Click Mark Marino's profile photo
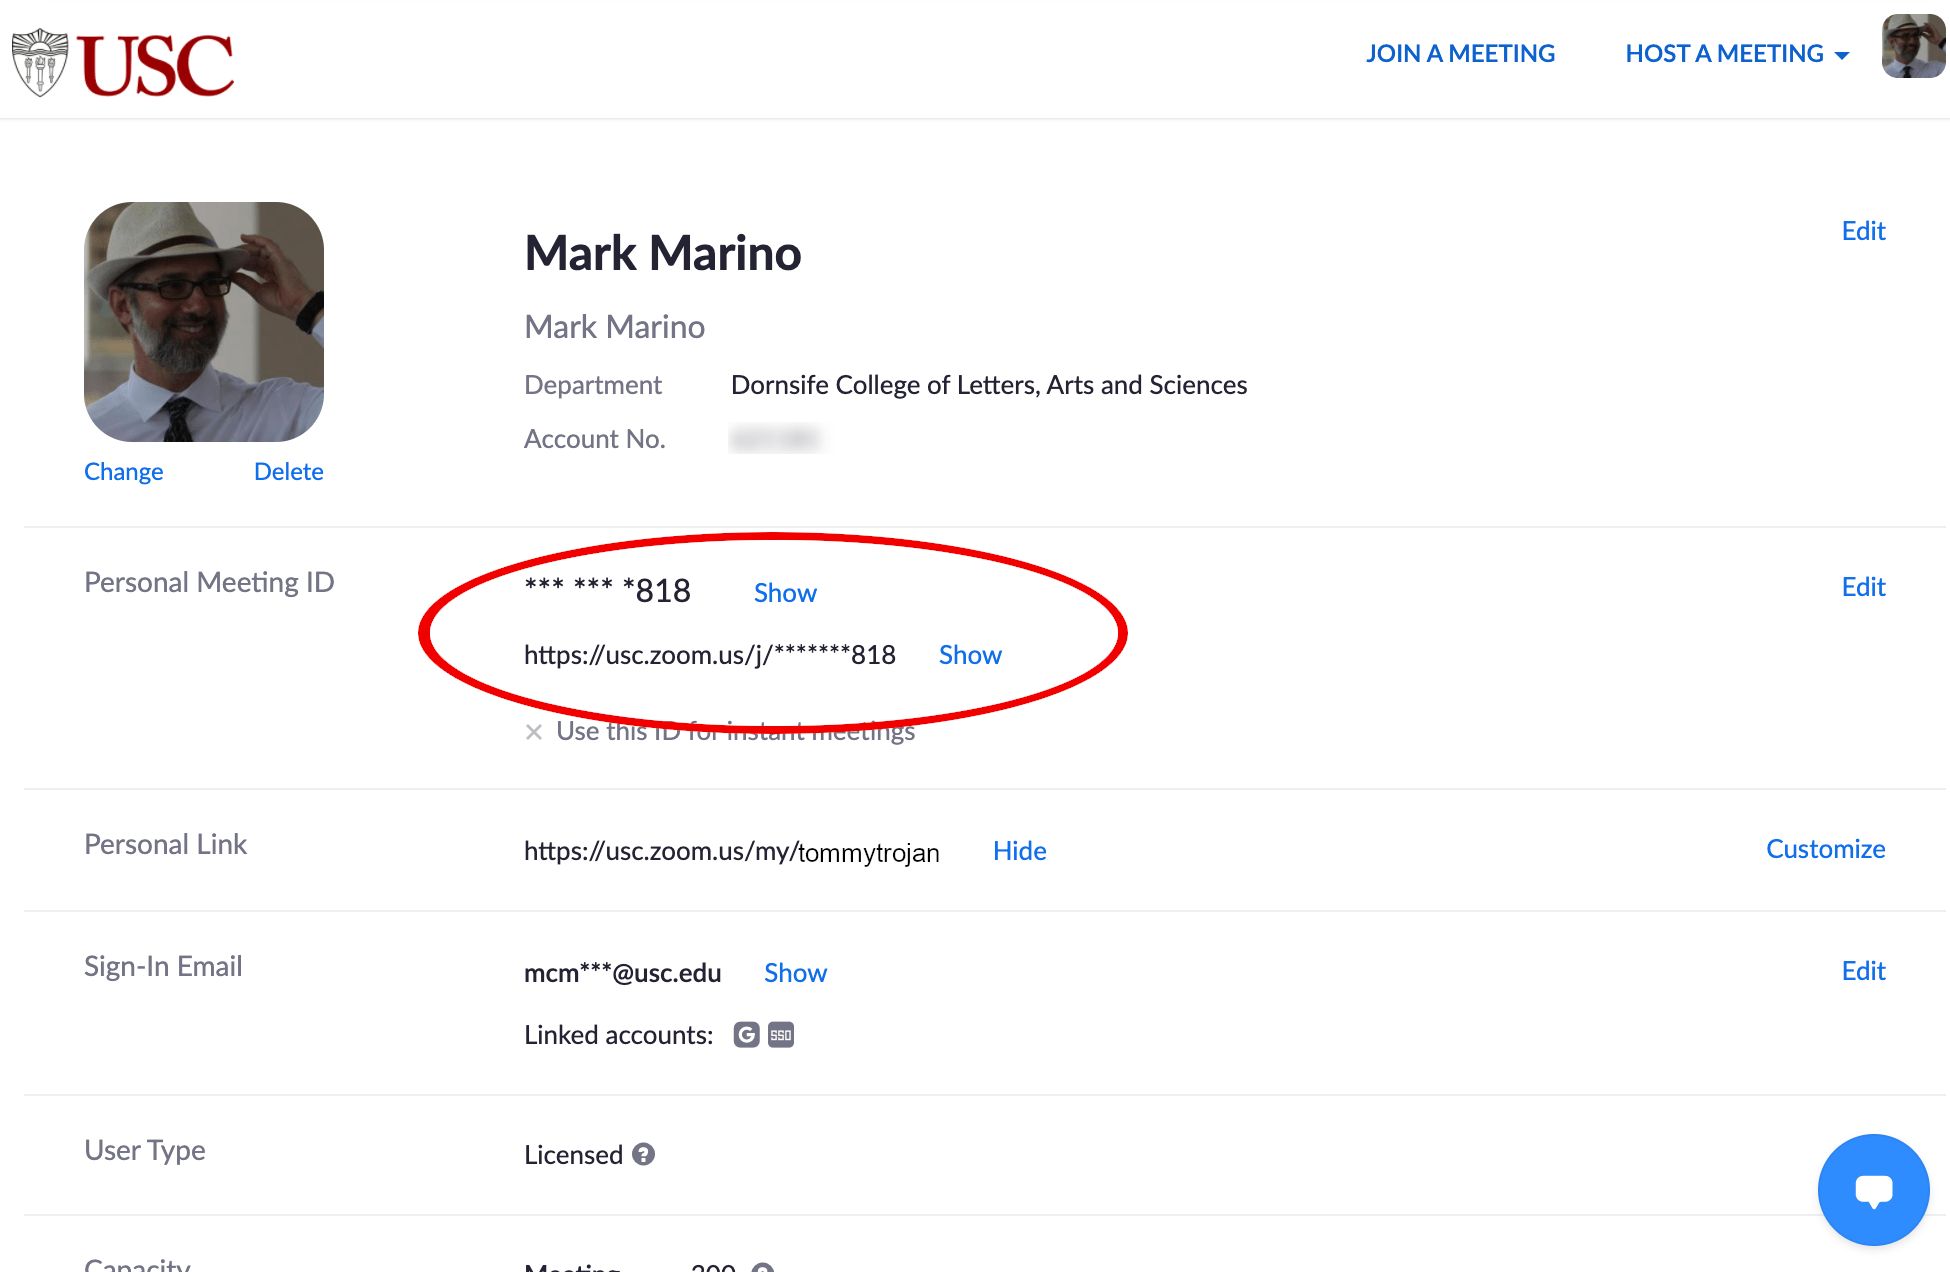This screenshot has width=1950, height=1272. pyautogui.click(x=203, y=322)
